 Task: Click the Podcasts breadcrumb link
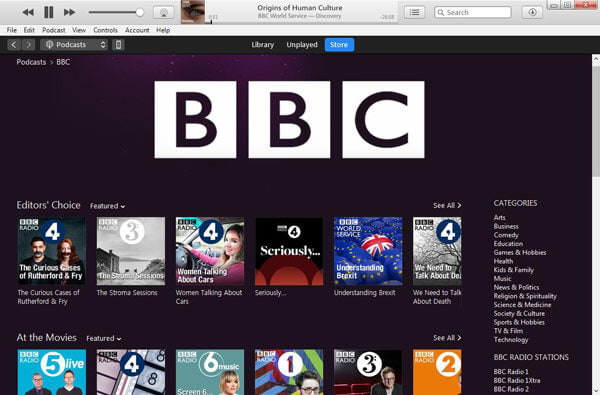(31, 62)
